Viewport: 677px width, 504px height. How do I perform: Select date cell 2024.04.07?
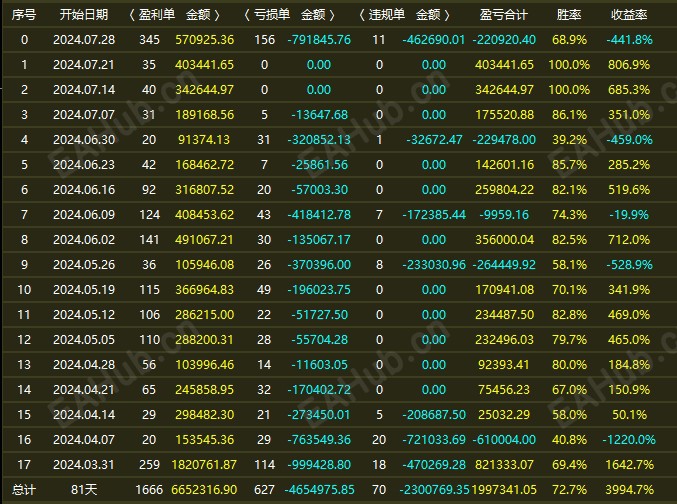click(84, 441)
